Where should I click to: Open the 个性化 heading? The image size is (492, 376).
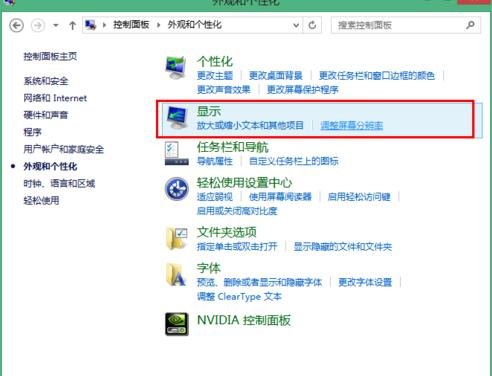click(x=215, y=62)
